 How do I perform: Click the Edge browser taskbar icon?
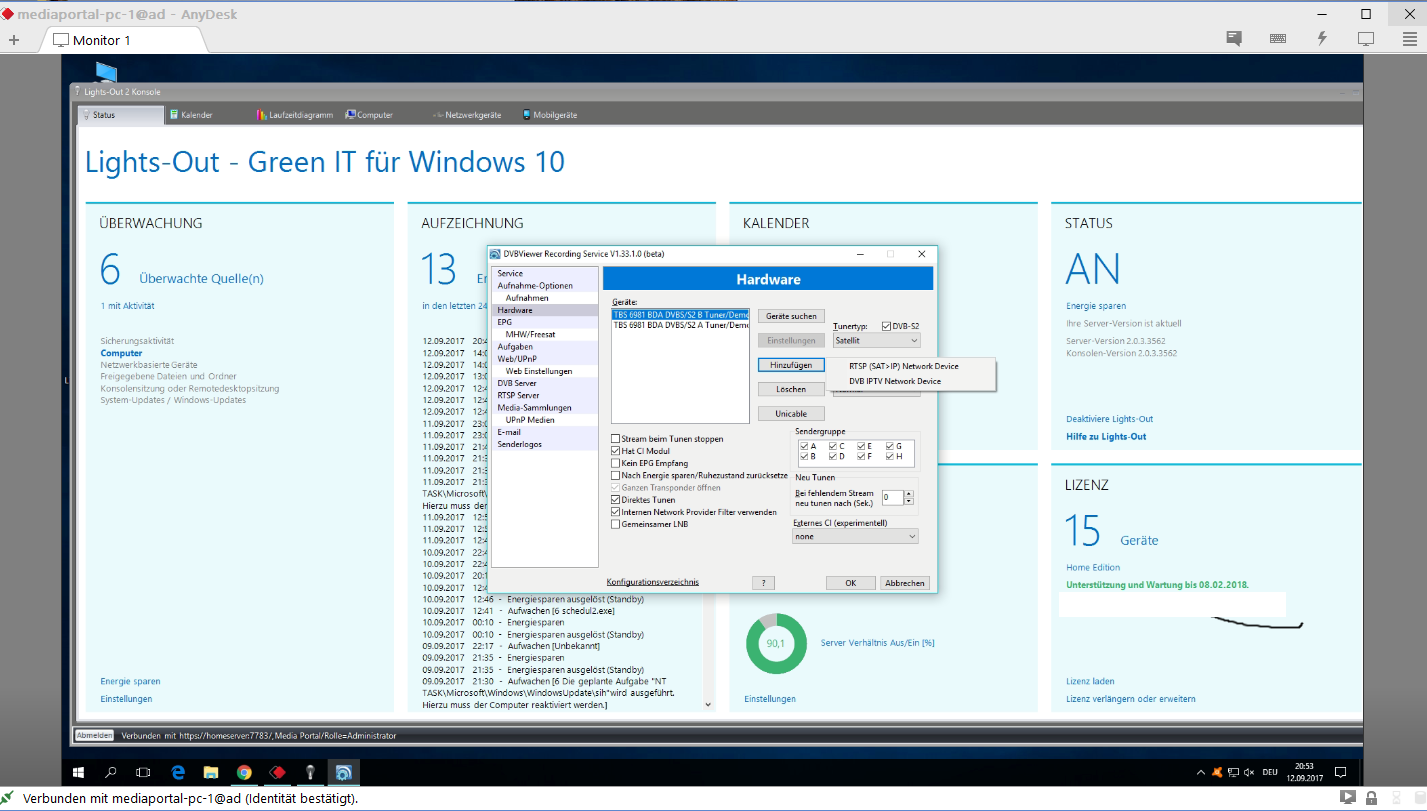click(x=178, y=772)
